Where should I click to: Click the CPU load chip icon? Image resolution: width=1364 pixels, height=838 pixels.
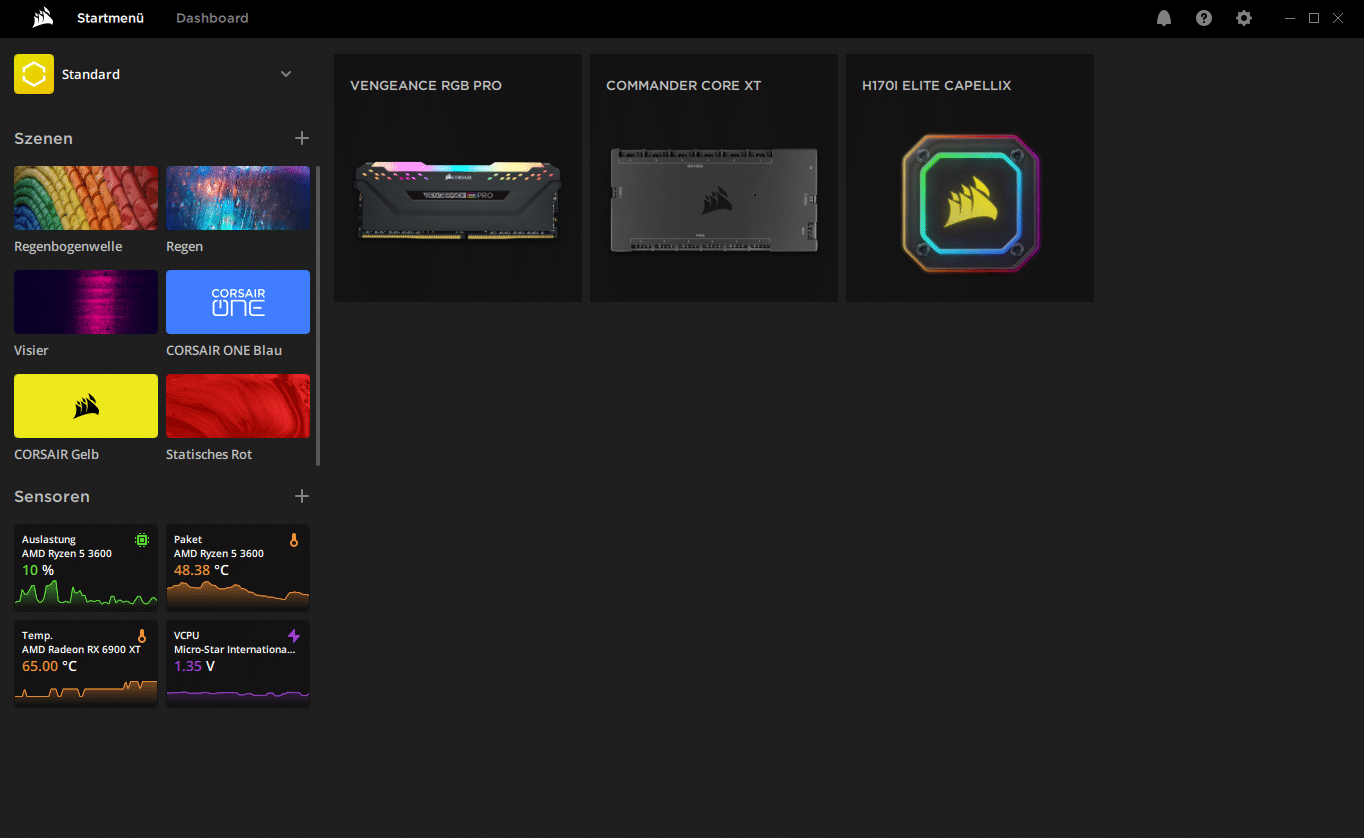pyautogui.click(x=142, y=540)
